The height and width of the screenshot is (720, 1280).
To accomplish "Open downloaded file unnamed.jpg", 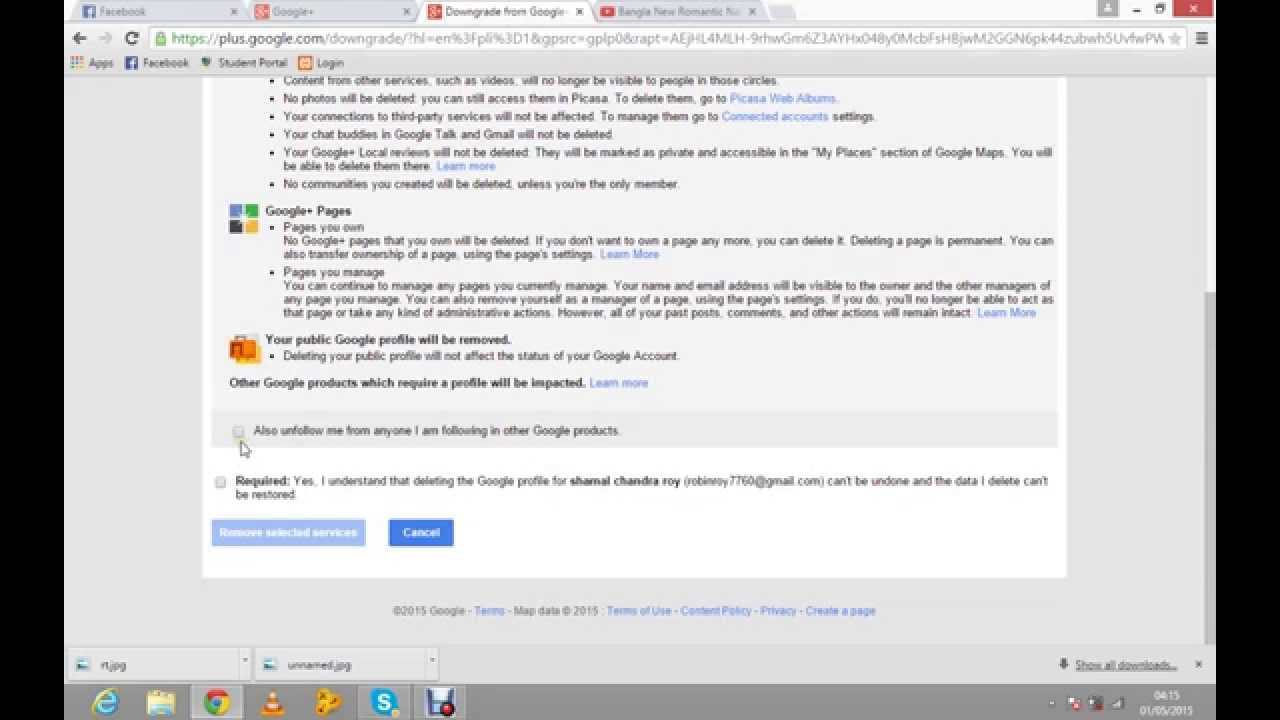I will [340, 665].
